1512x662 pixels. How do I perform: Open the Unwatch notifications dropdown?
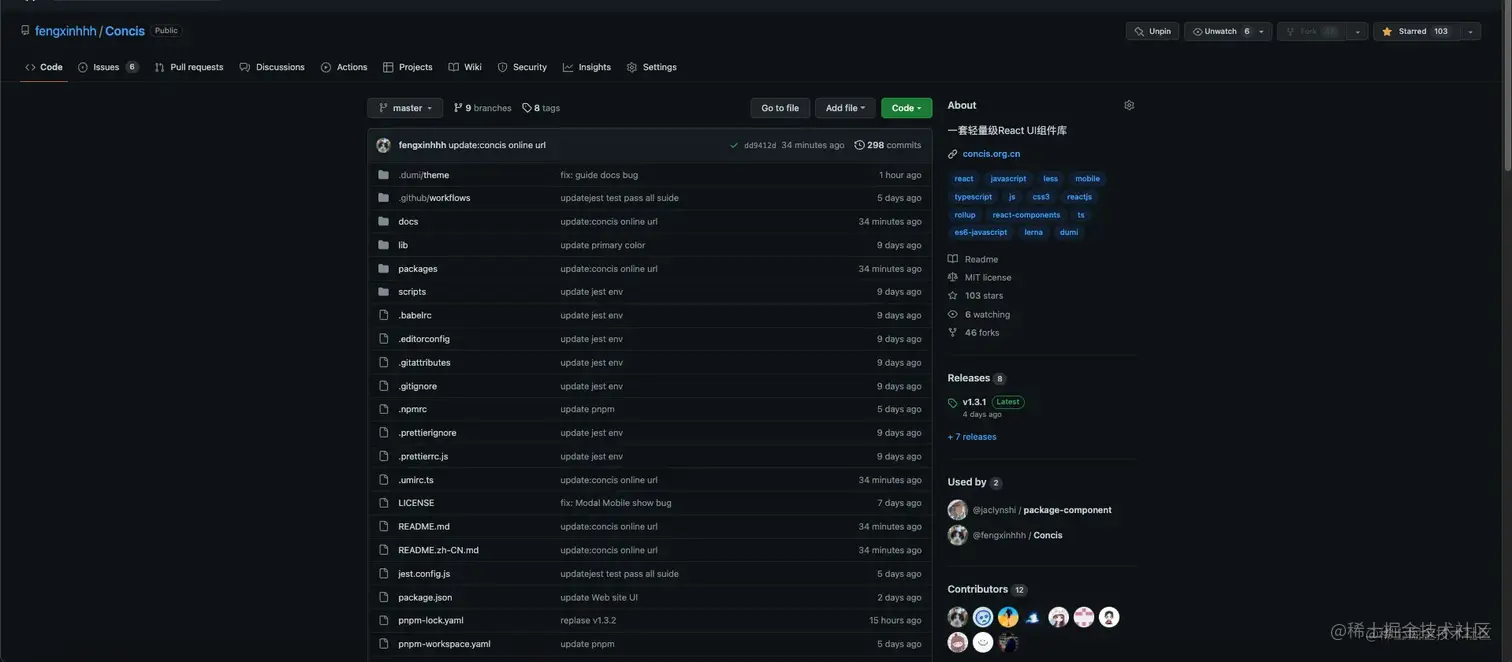point(1228,31)
